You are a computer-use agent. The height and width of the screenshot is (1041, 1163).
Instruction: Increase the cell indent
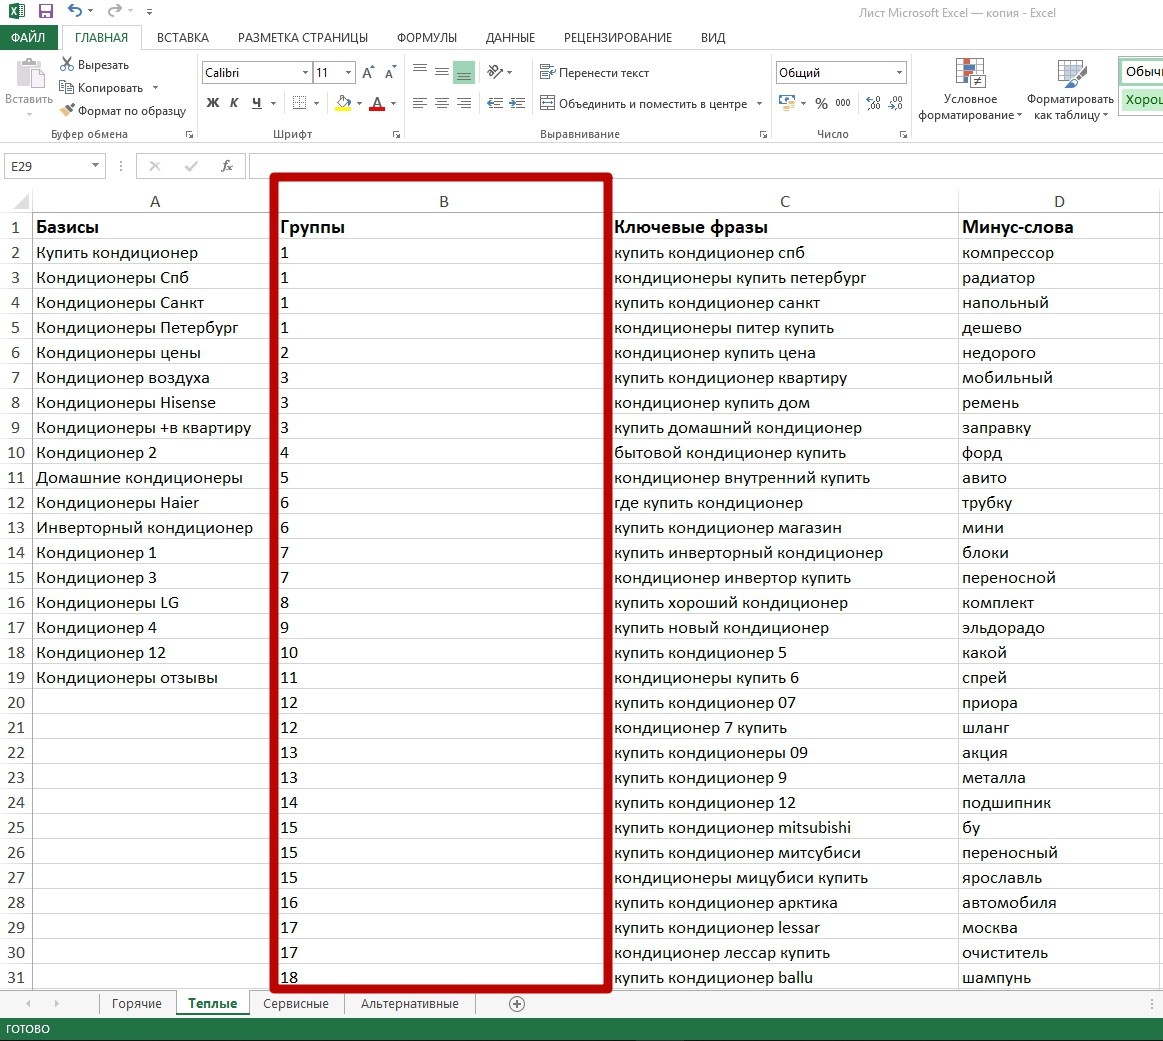[517, 103]
